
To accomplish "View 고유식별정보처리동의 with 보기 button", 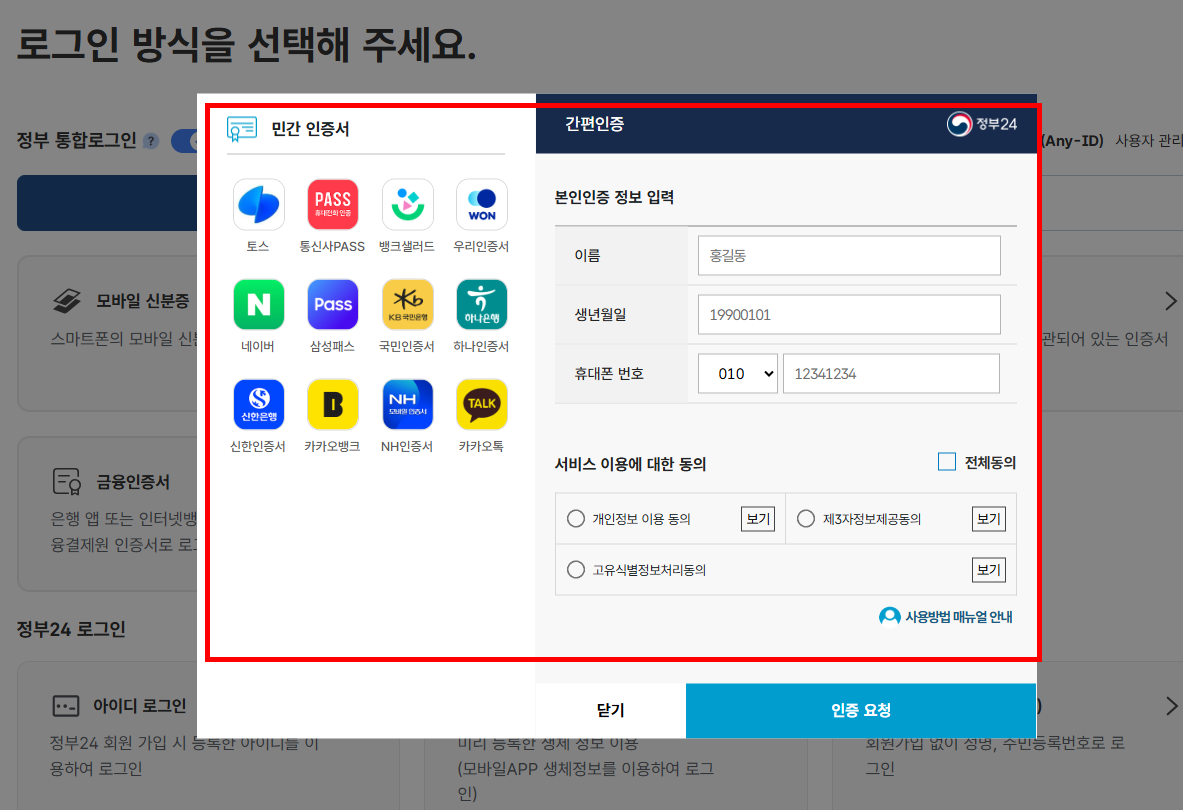I will [x=988, y=569].
